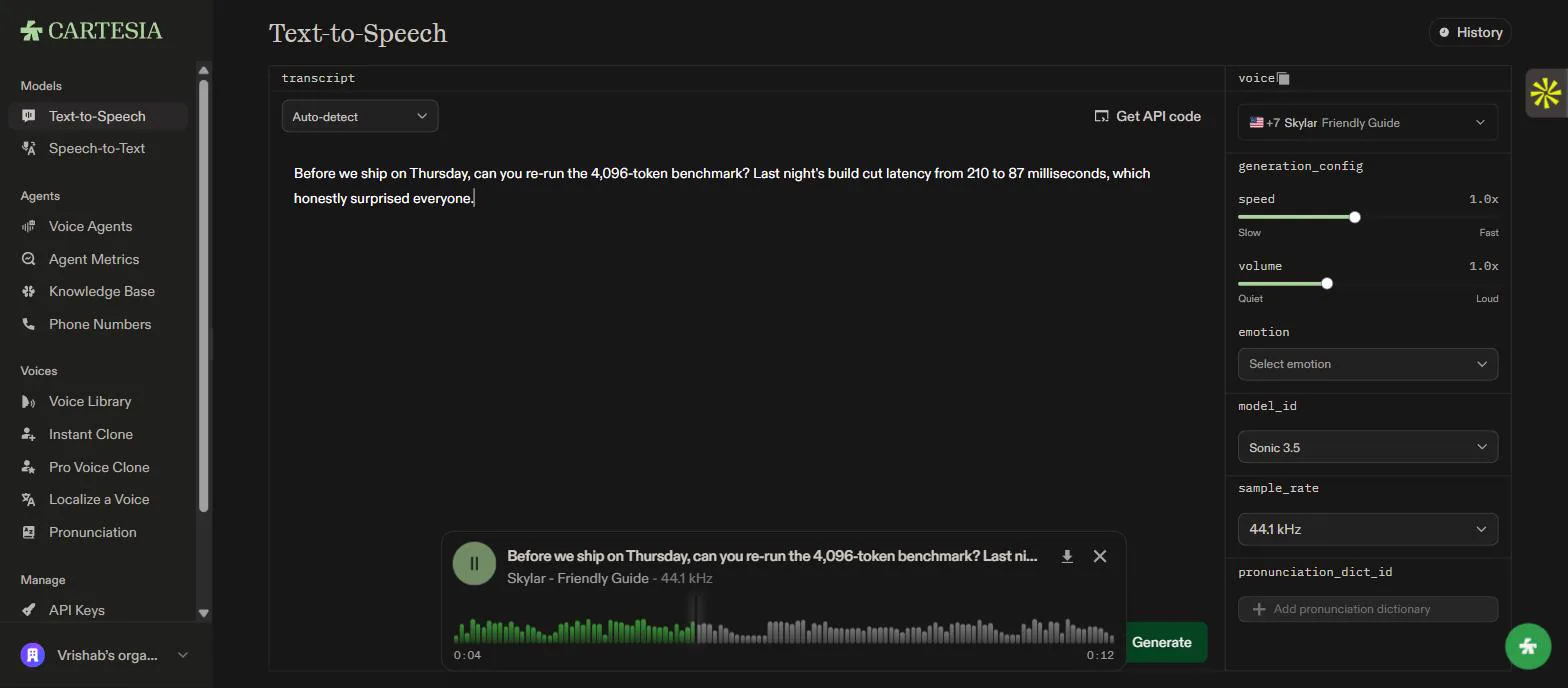
Task: Click the sidebar scroll down arrow
Action: [x=204, y=613]
